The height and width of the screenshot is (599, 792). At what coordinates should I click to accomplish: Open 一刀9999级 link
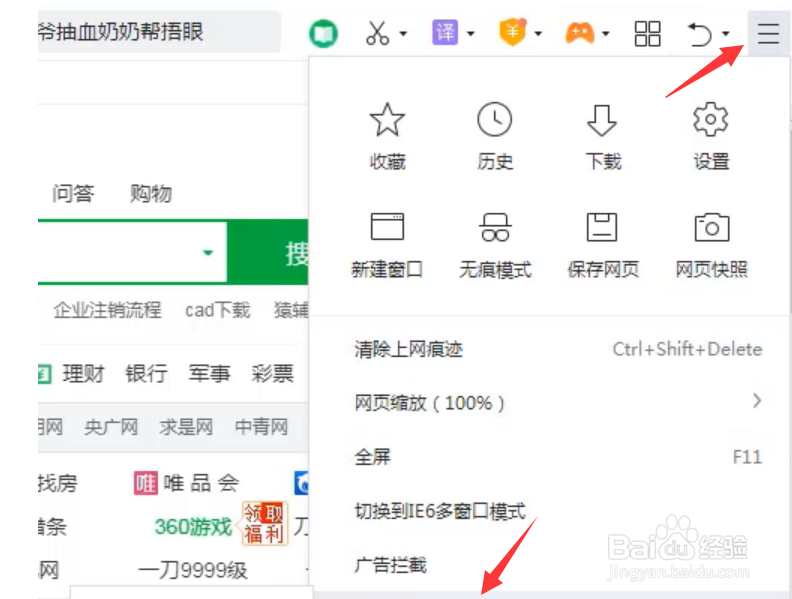click(193, 570)
